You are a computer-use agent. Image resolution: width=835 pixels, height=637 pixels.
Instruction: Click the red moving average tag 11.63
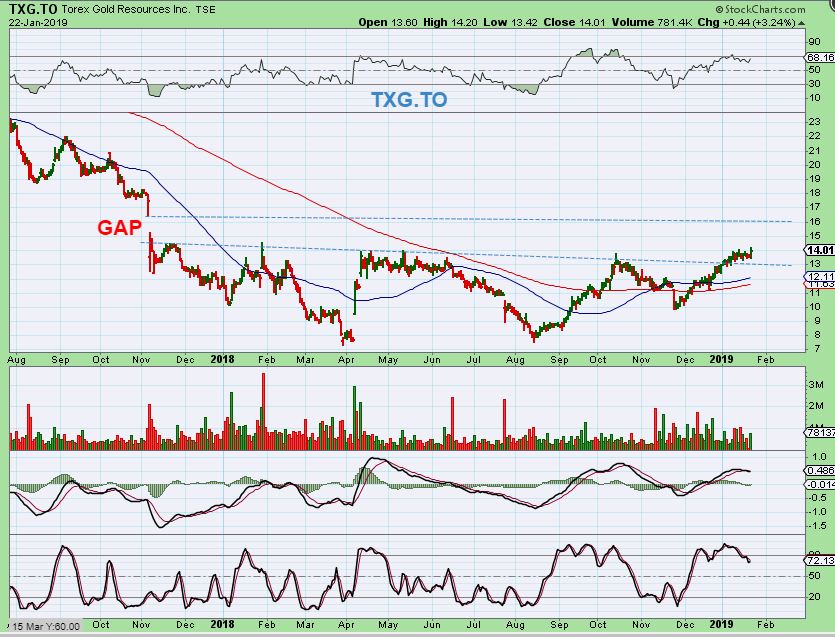point(820,284)
